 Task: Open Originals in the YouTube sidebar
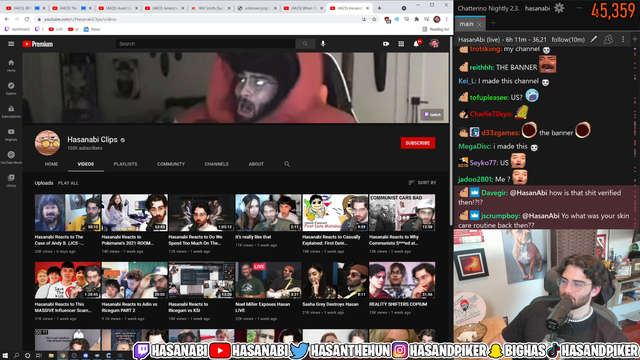pos(11,134)
